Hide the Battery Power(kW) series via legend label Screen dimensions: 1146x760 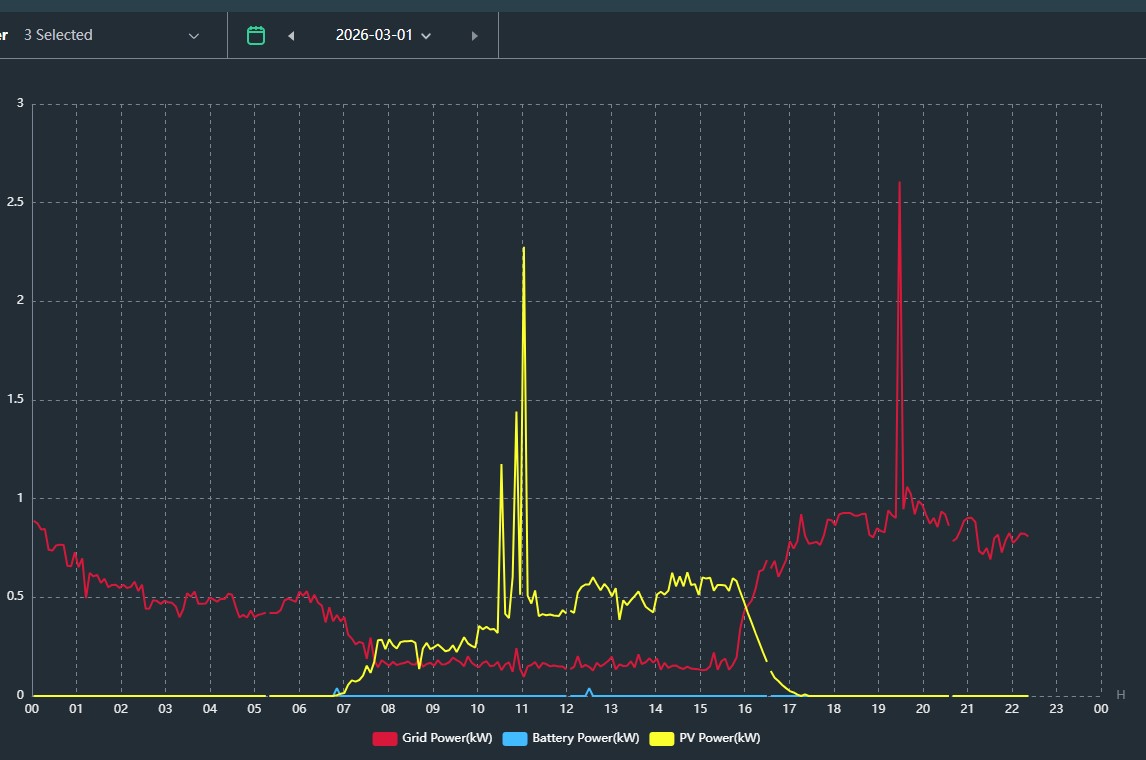(585, 739)
